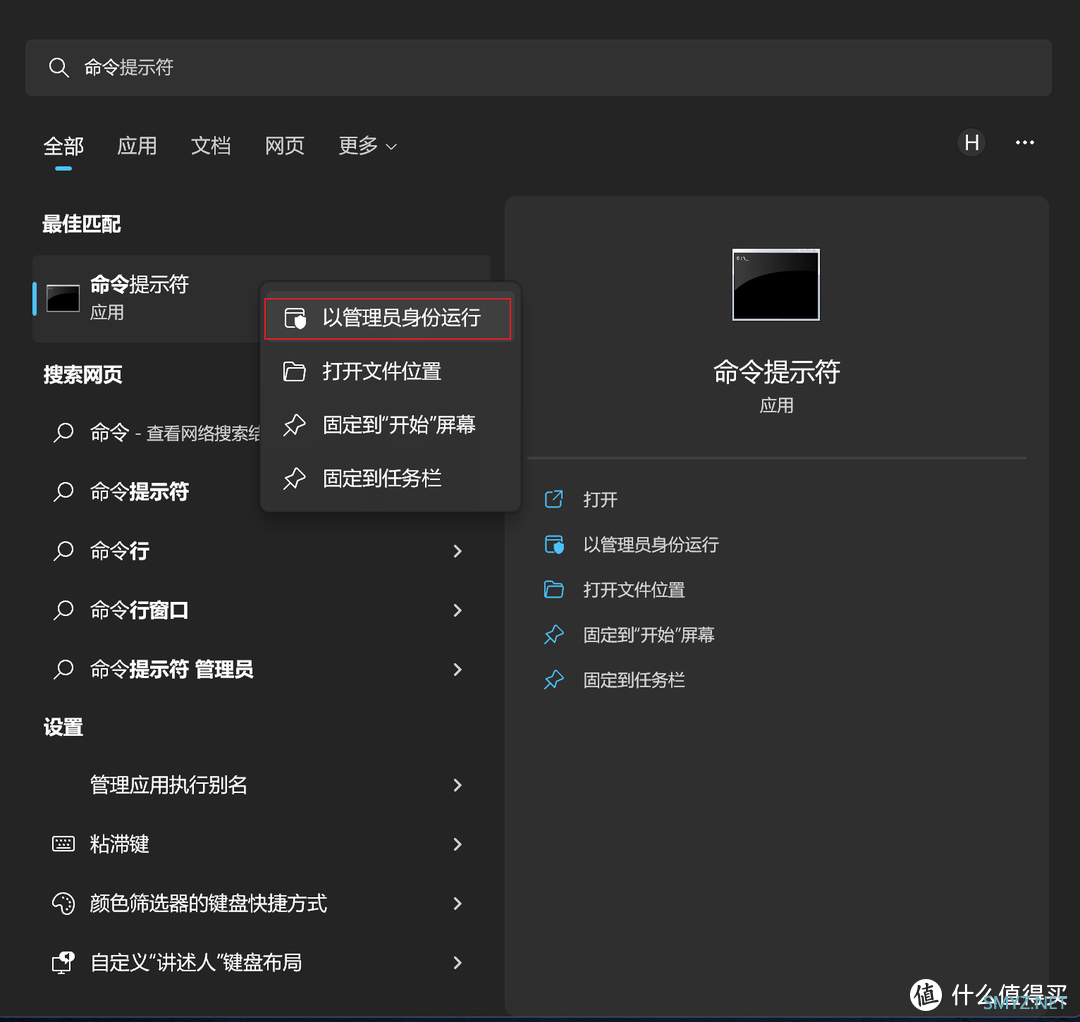Click the large Command Prompt thumbnail in preview
Image resolution: width=1080 pixels, height=1022 pixels.
coord(776,284)
